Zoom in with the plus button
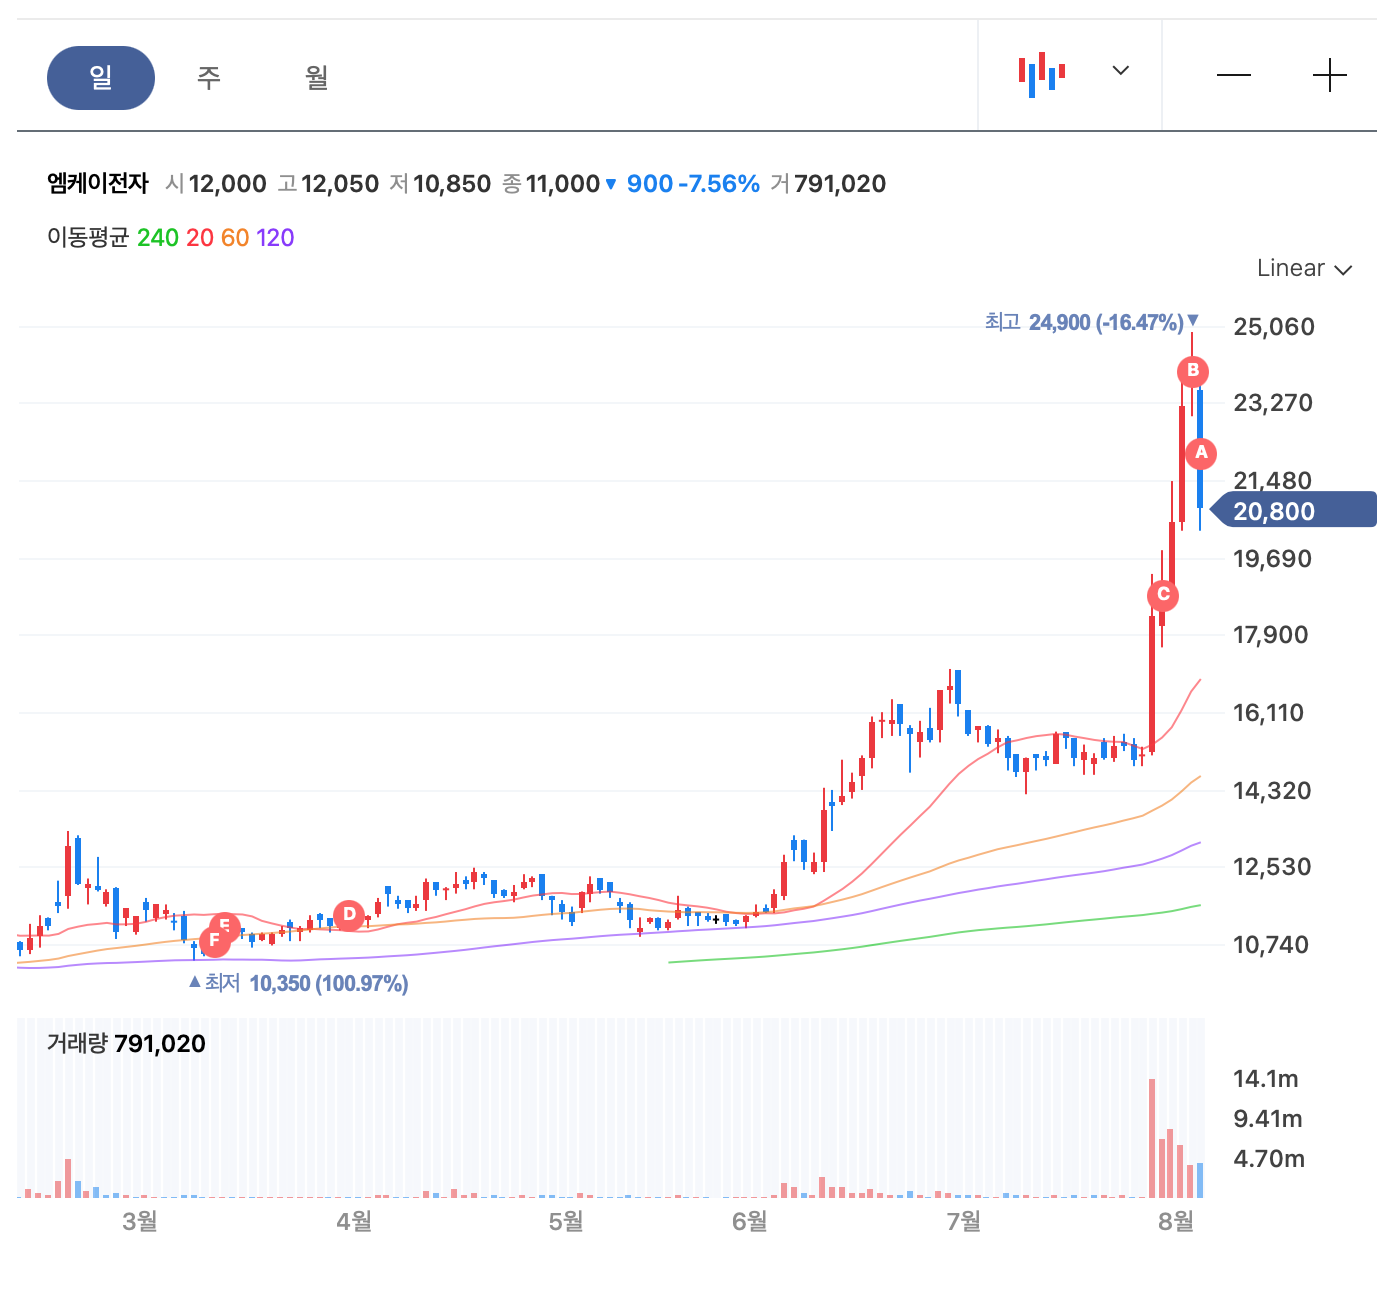 click(x=1330, y=75)
